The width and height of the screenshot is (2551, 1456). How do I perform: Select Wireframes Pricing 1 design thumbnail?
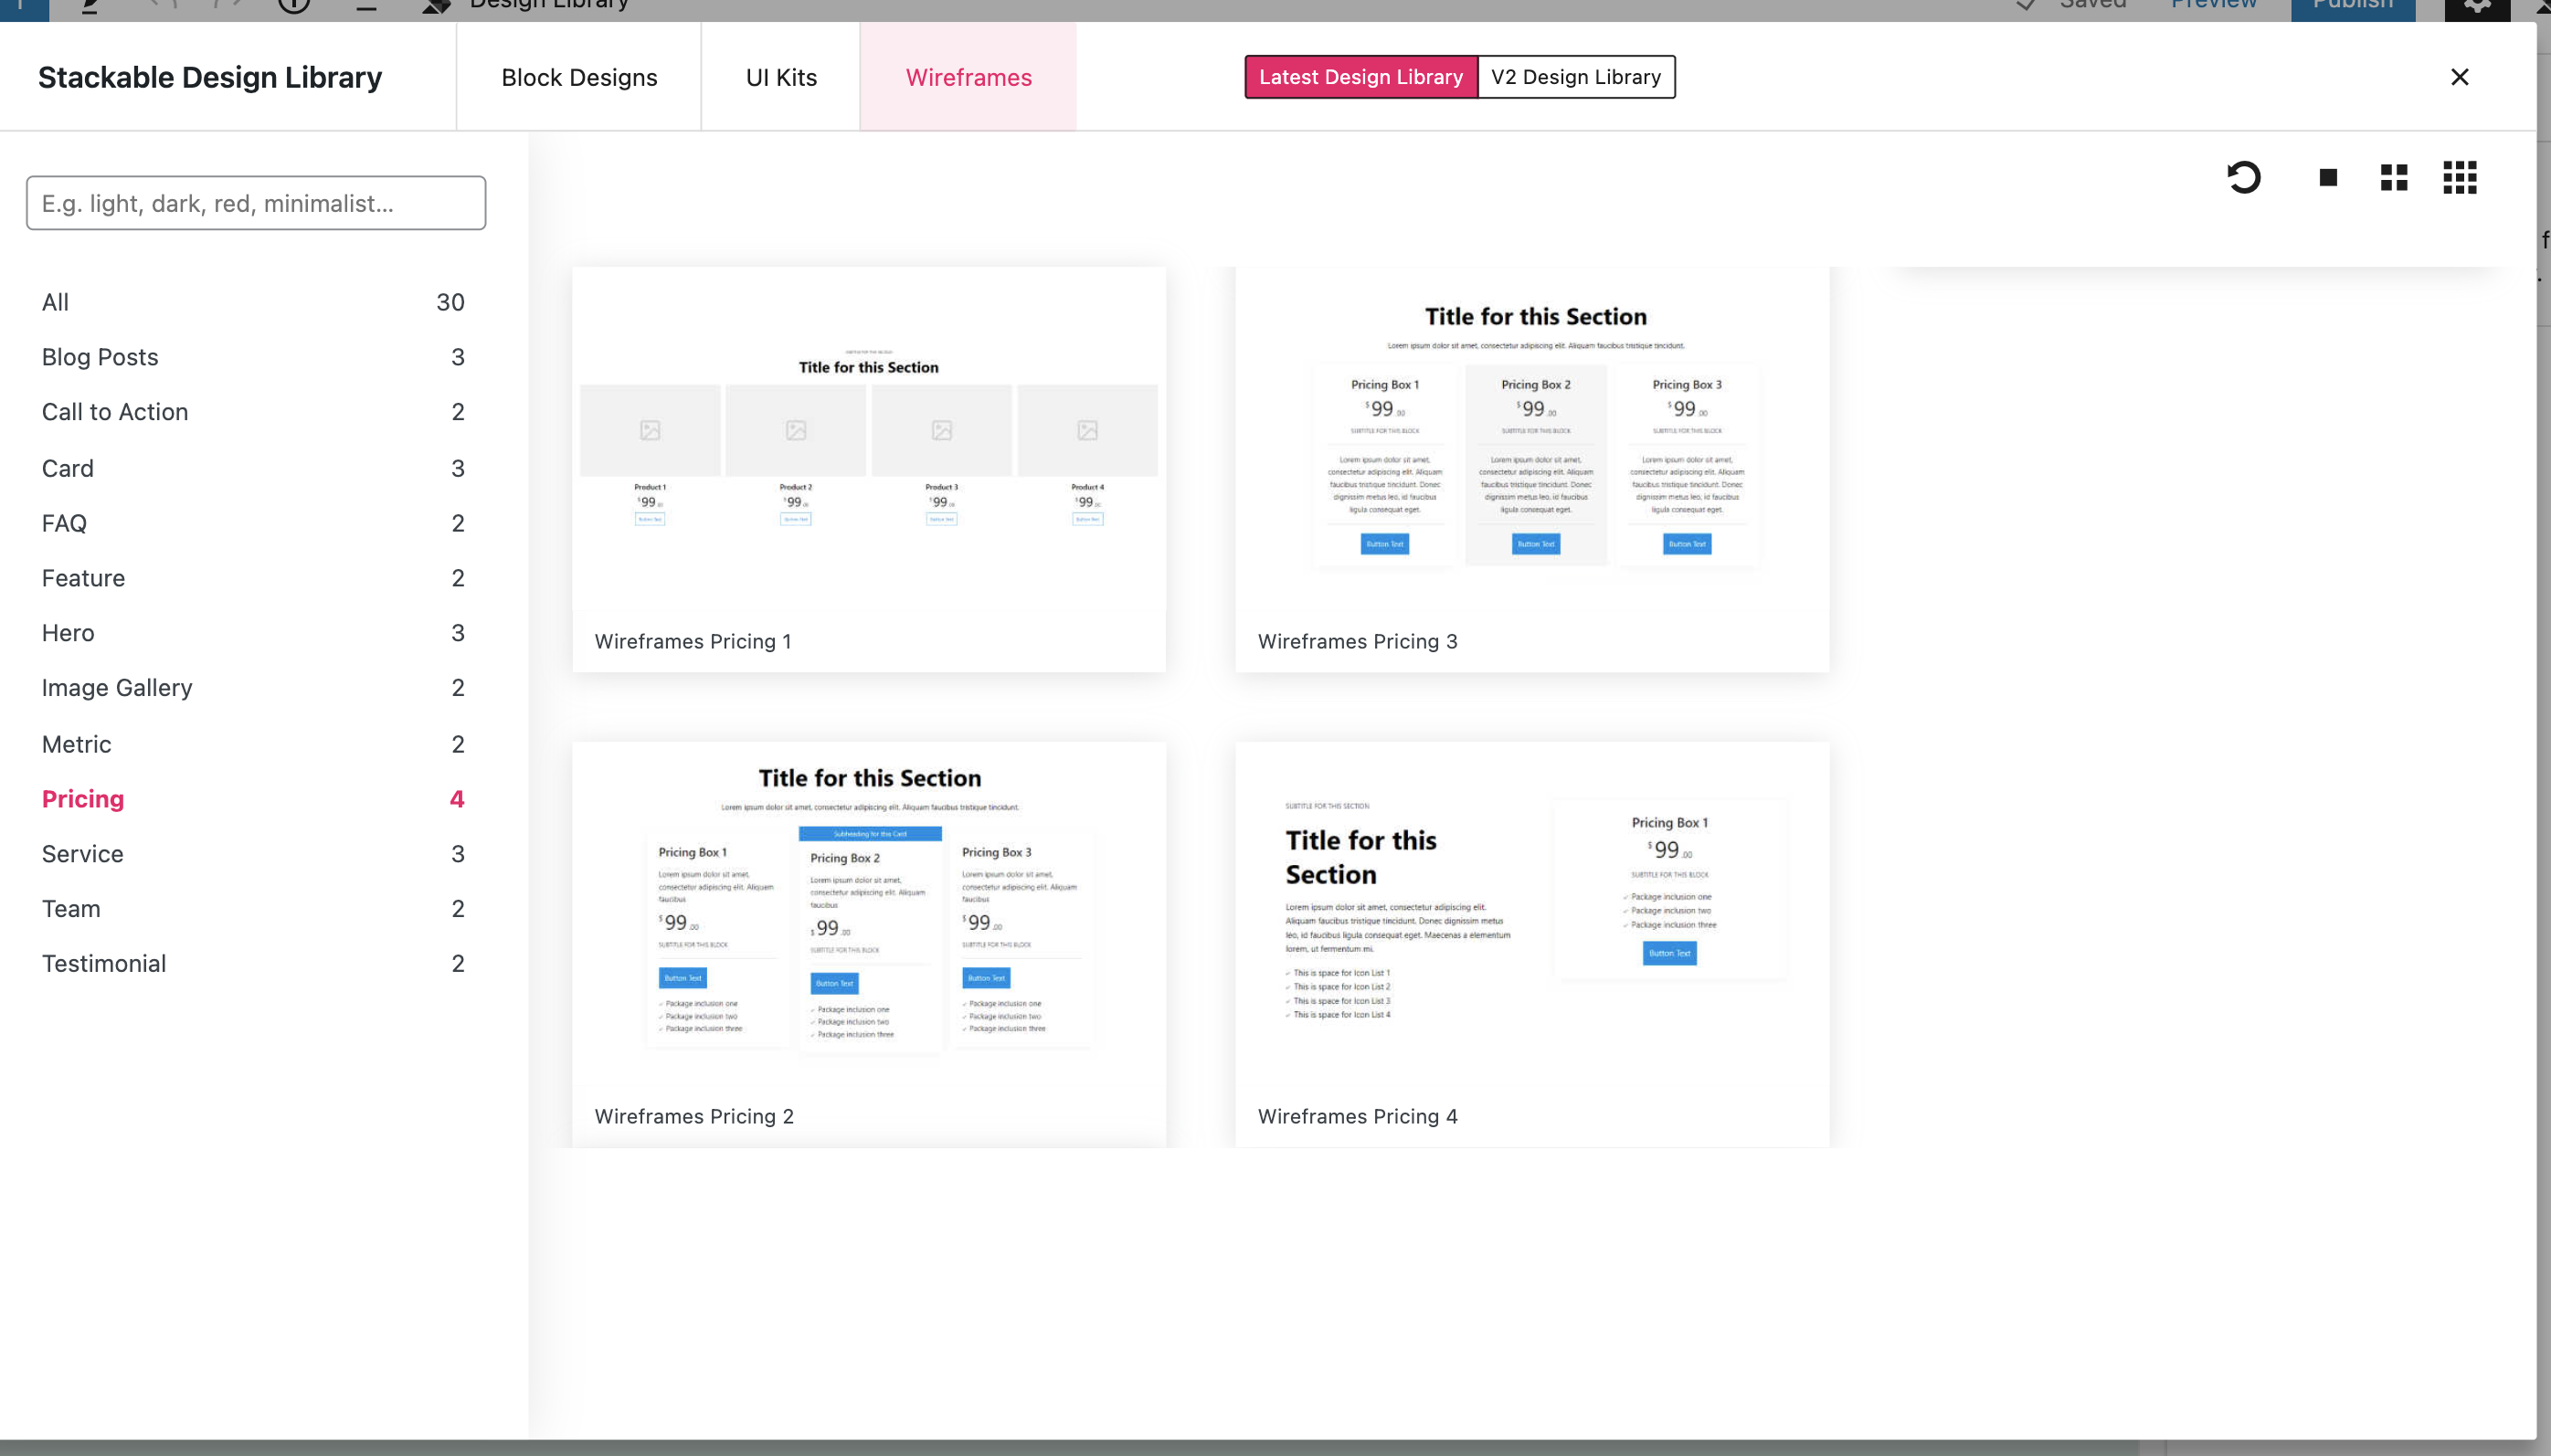click(868, 440)
